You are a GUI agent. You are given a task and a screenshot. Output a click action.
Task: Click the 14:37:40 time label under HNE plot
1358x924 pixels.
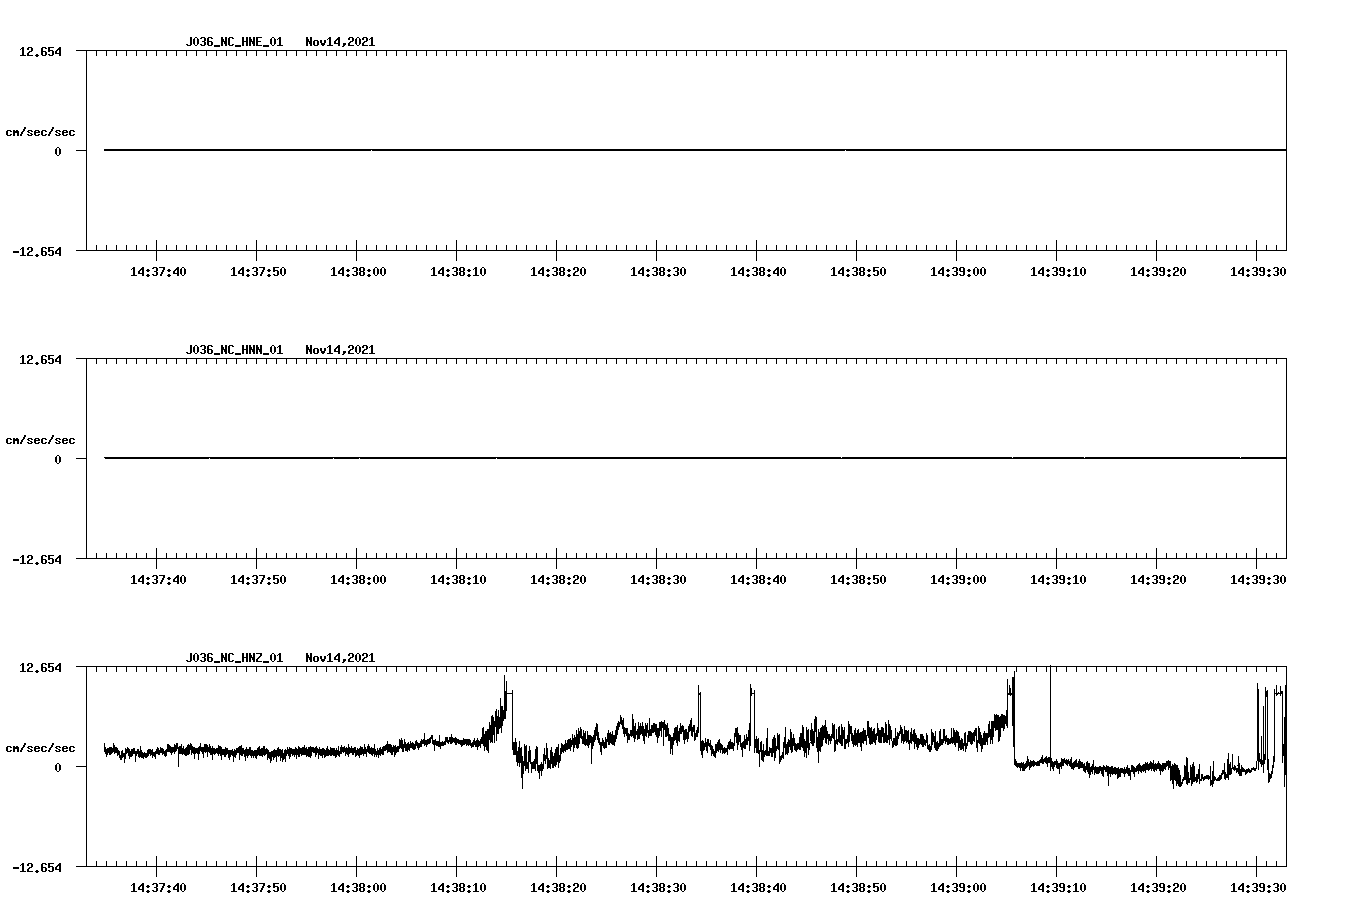pos(158,272)
